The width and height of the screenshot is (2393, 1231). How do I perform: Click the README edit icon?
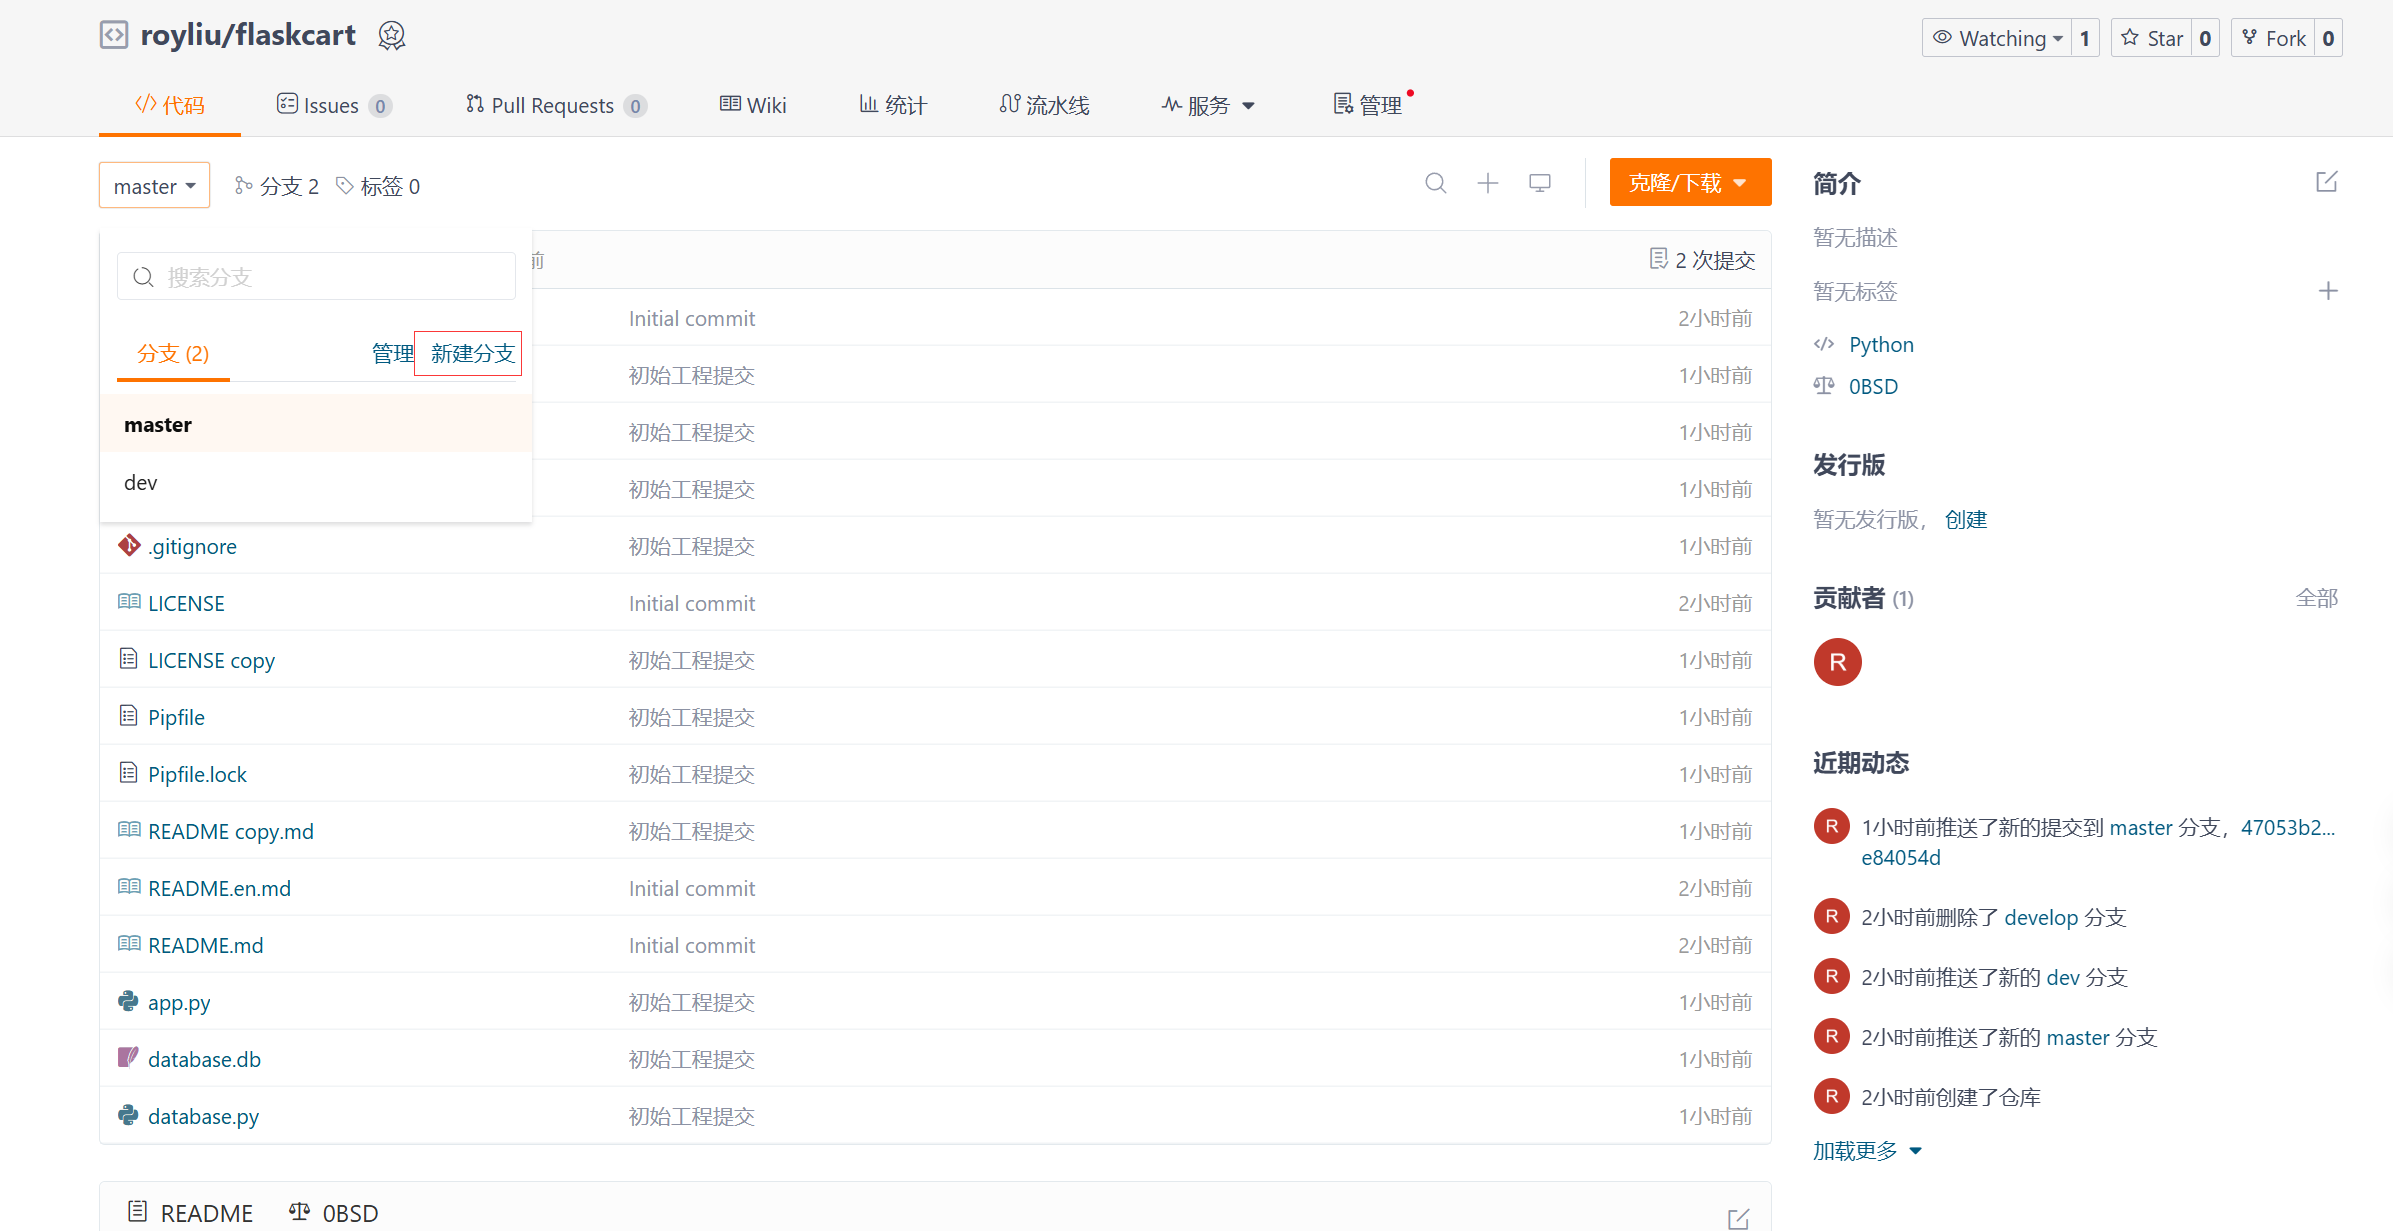[1738, 1218]
